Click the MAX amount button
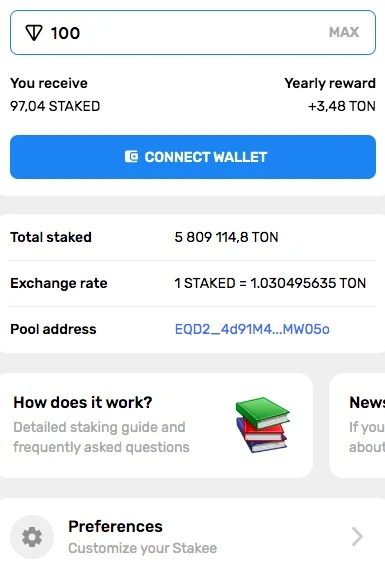The width and height of the screenshot is (385, 573). coord(344,32)
